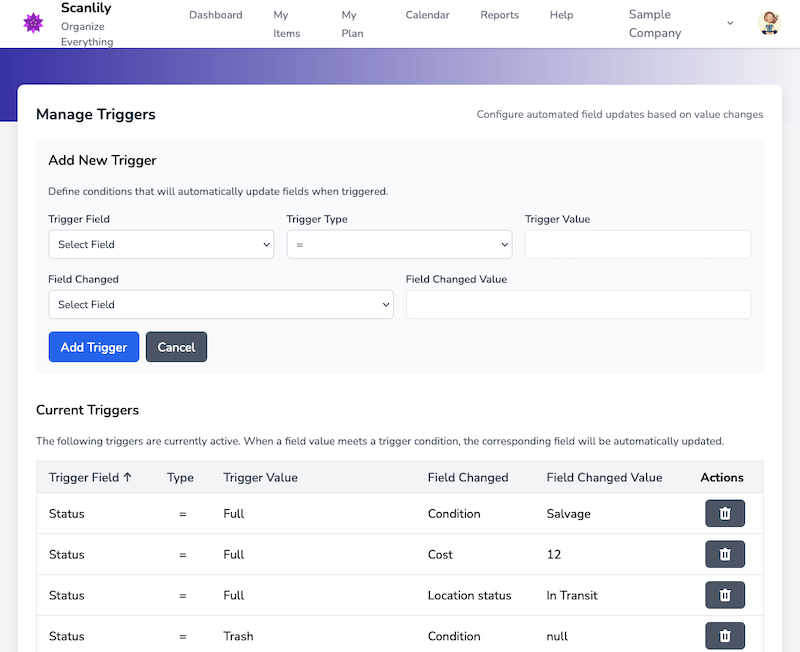Screen dimensions: 800x652
Task: Click inside the Trigger Value input field
Action: [637, 244]
